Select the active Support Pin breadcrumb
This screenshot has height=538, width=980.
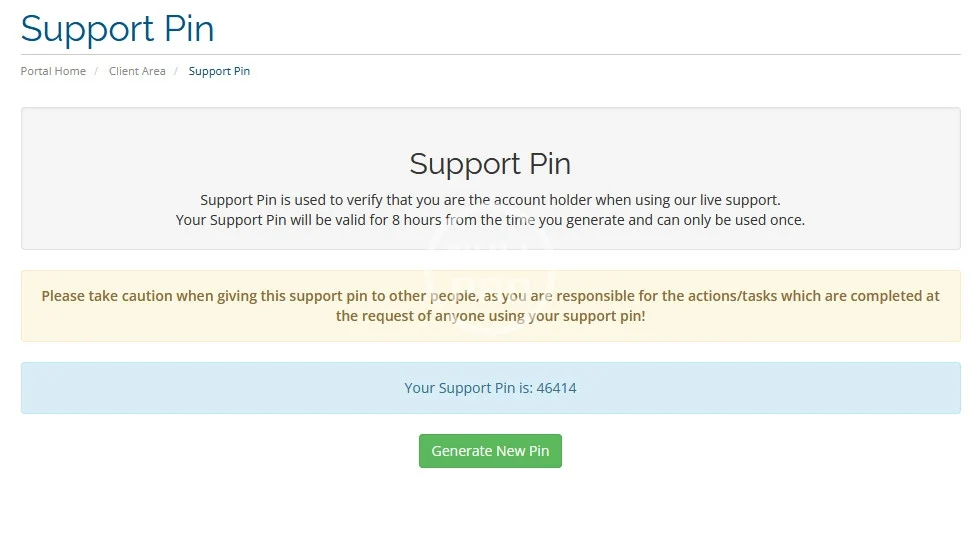219,71
